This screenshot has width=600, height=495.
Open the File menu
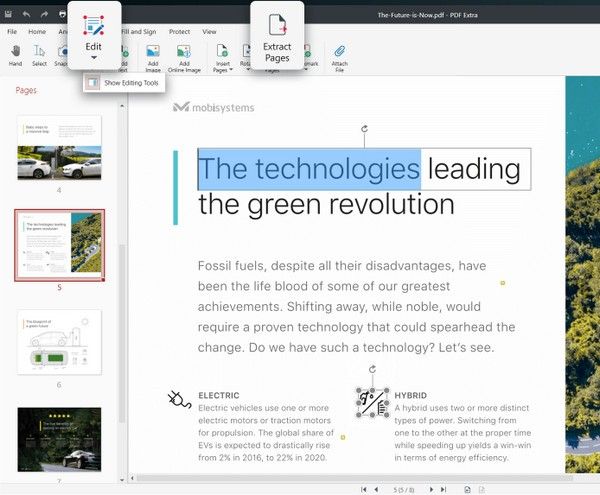[13, 32]
